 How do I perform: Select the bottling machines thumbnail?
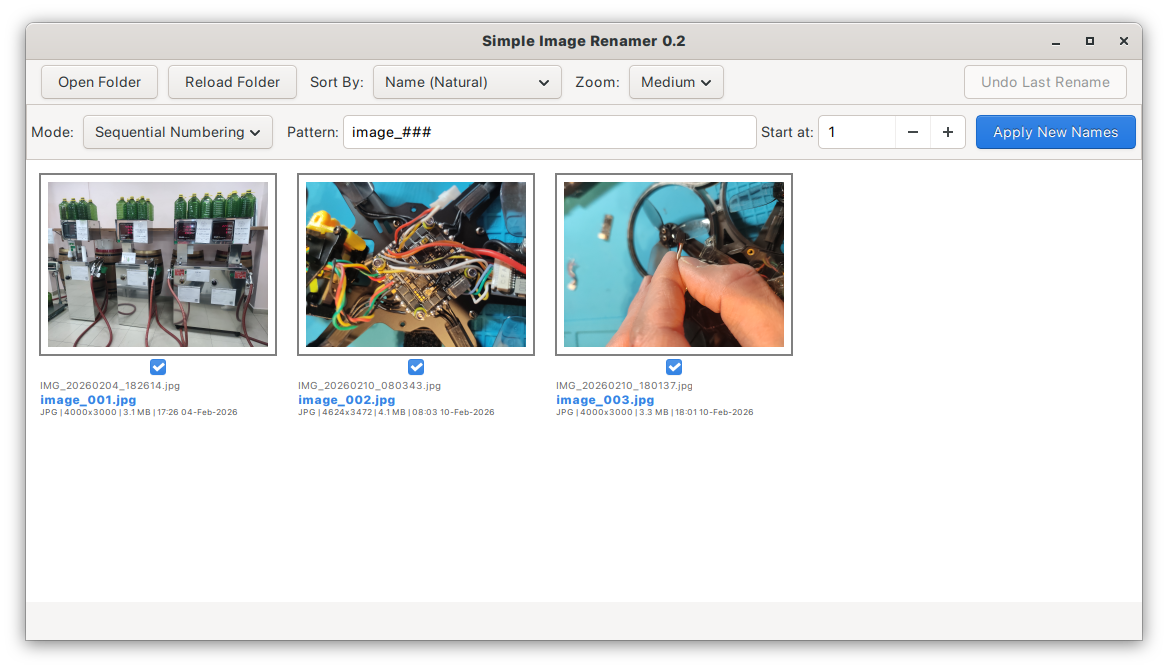(158, 264)
